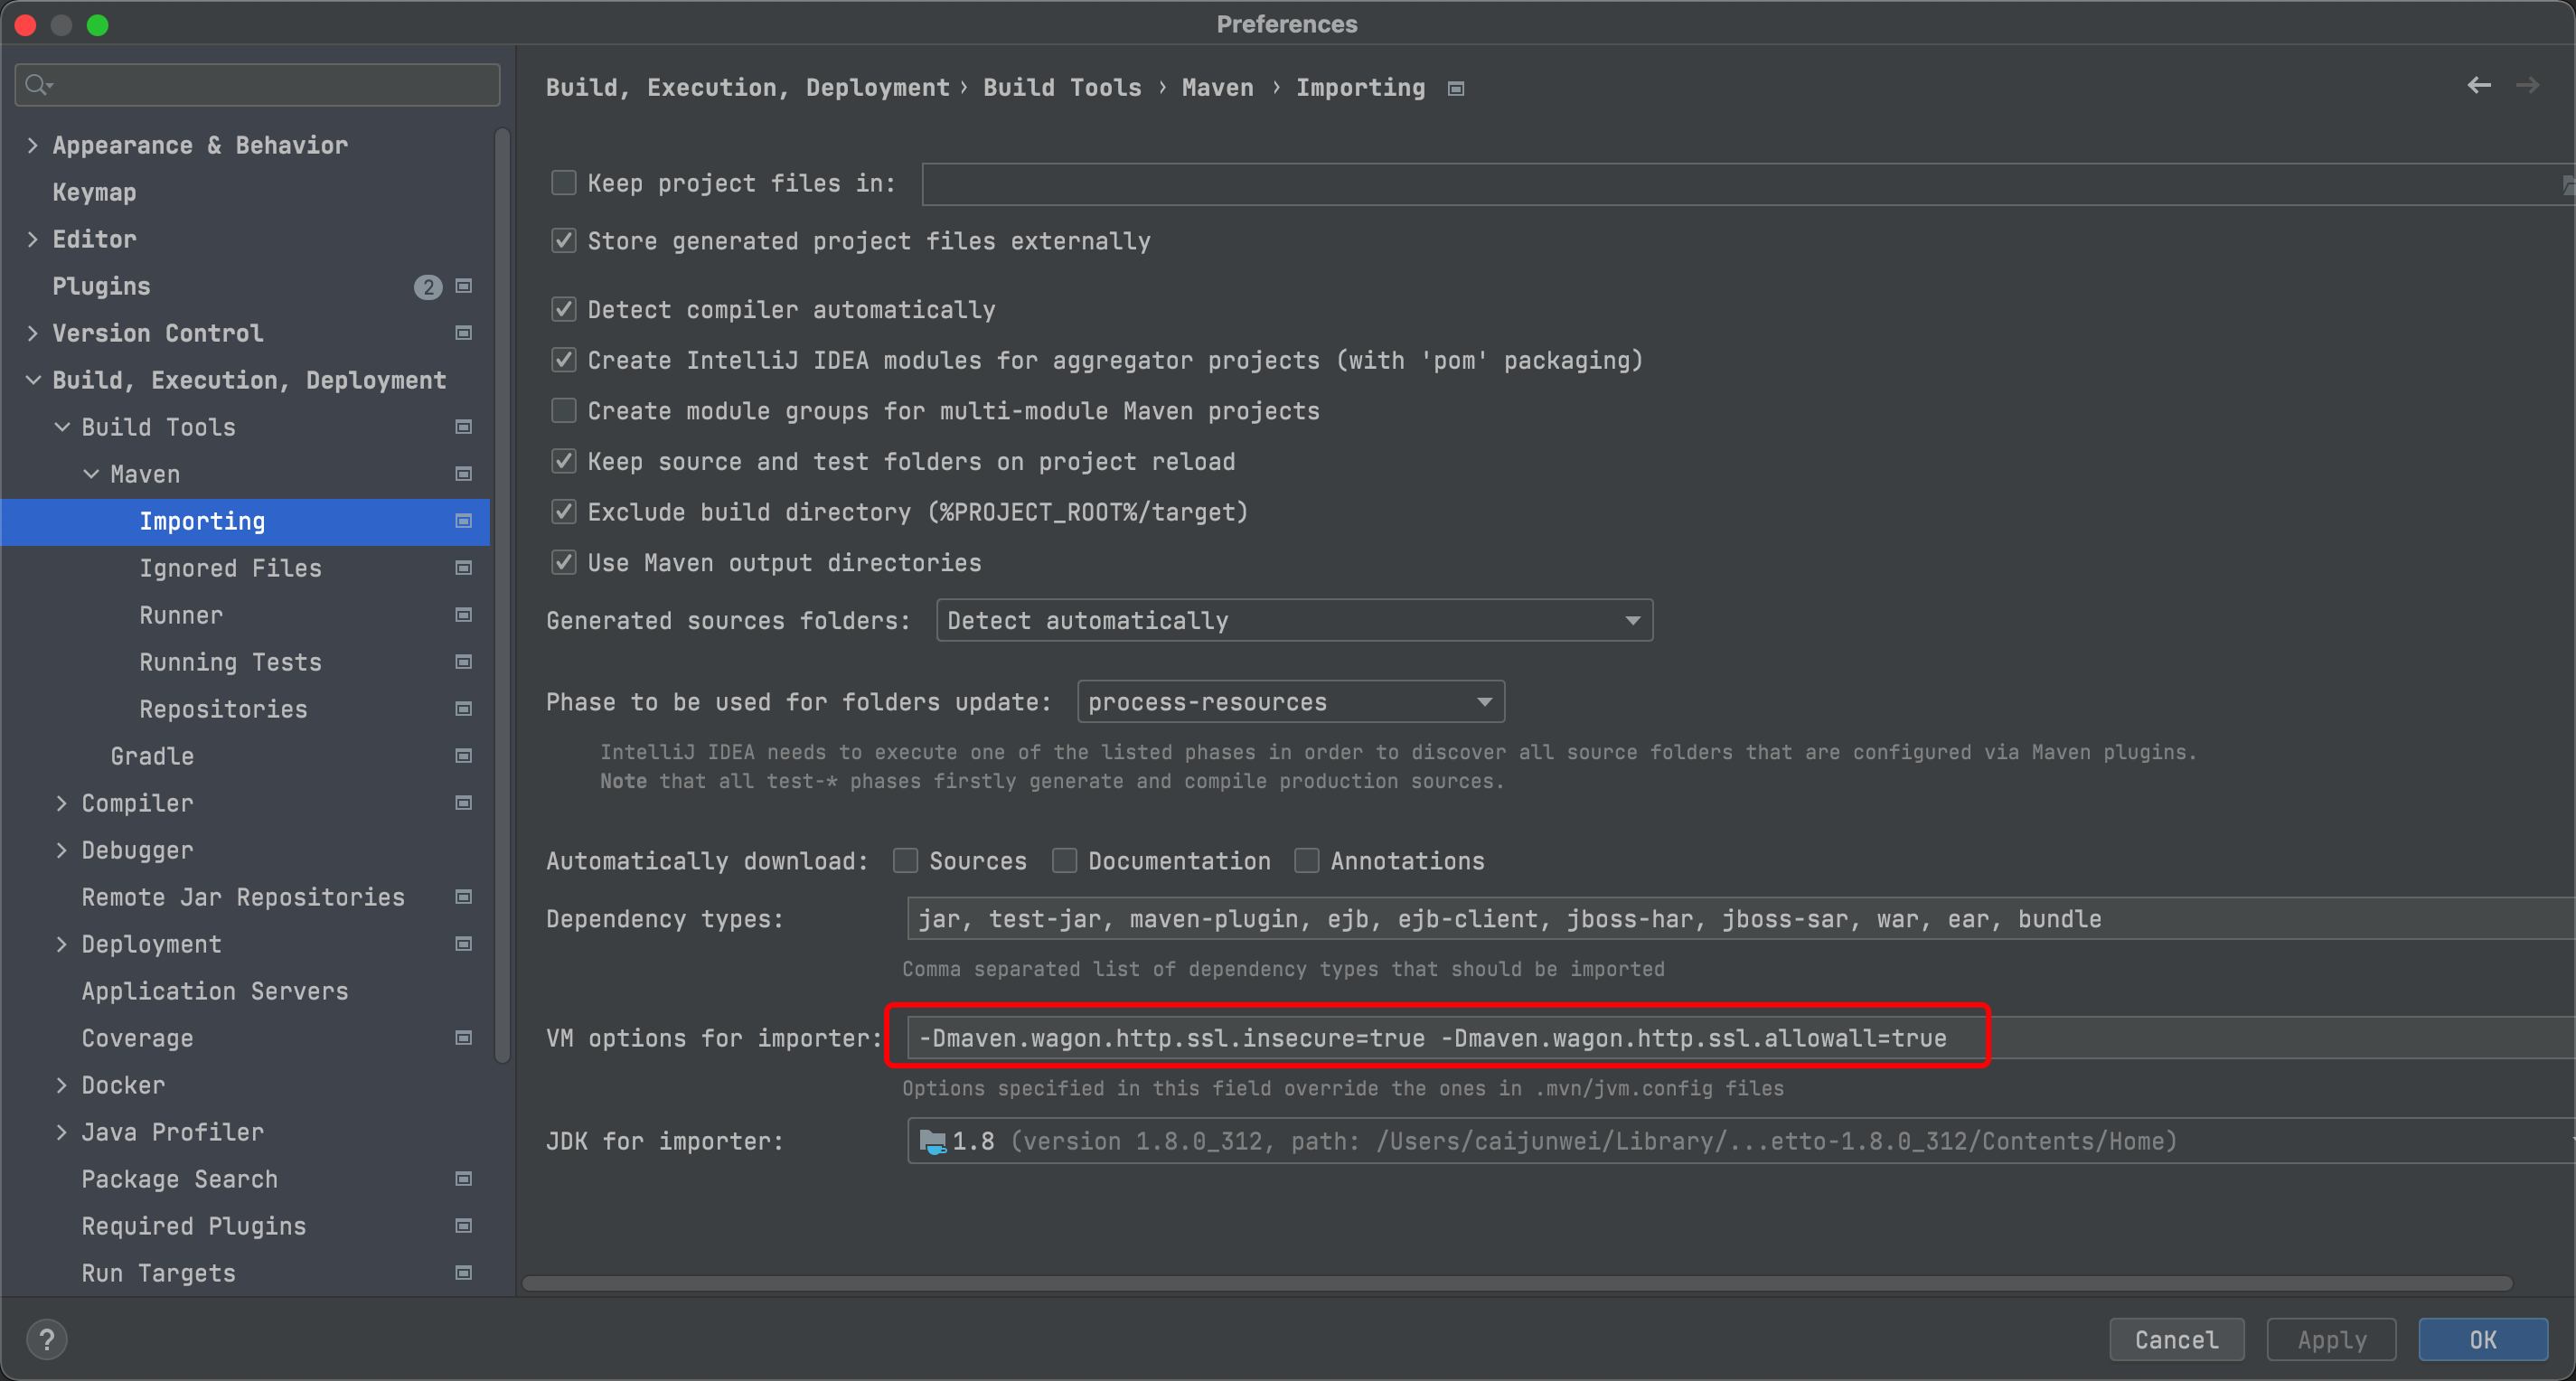Click the project-level icon beside Importing breadcrumb
The height and width of the screenshot is (1381, 2576).
pyautogui.click(x=1456, y=89)
